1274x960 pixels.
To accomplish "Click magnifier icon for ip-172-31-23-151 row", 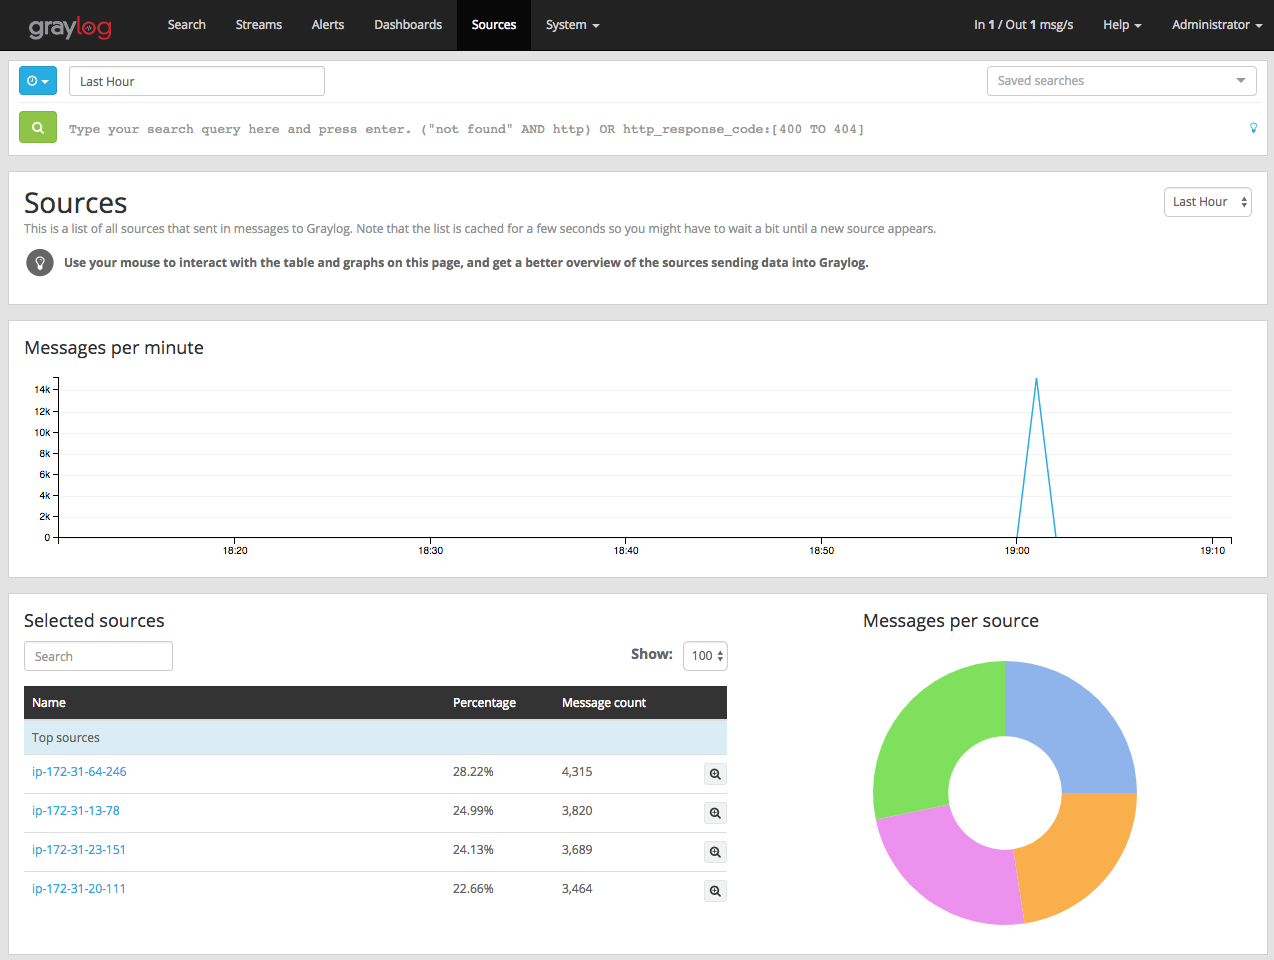I will tap(715, 852).
